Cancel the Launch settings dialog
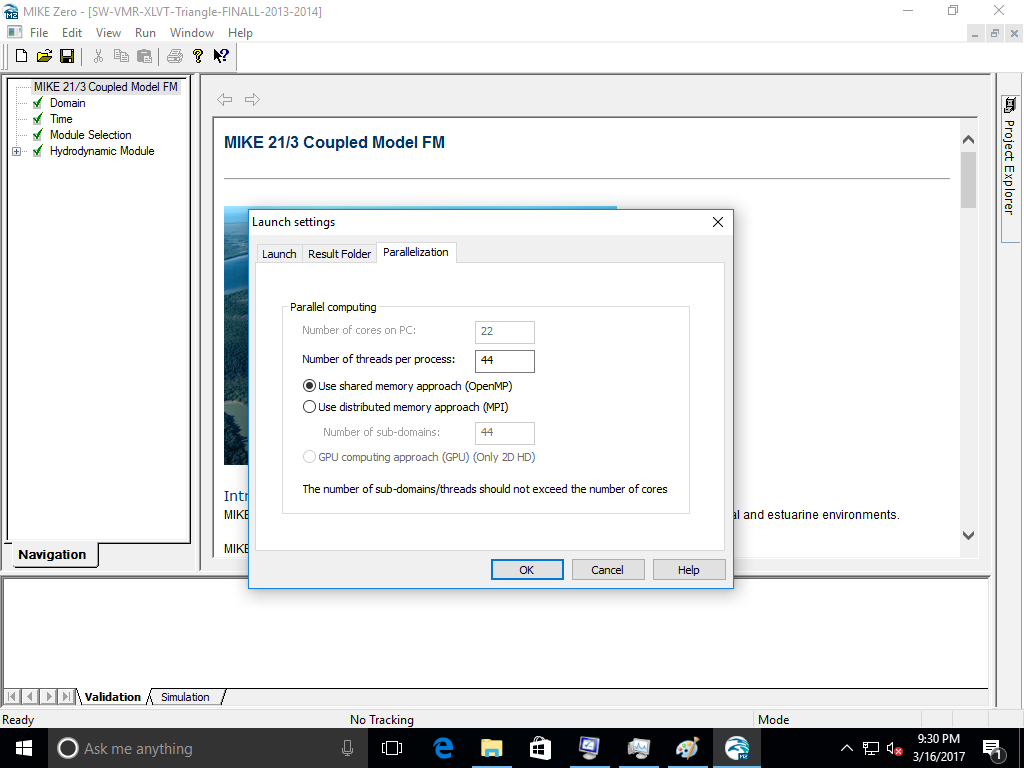Viewport: 1024px width, 768px height. tap(608, 569)
